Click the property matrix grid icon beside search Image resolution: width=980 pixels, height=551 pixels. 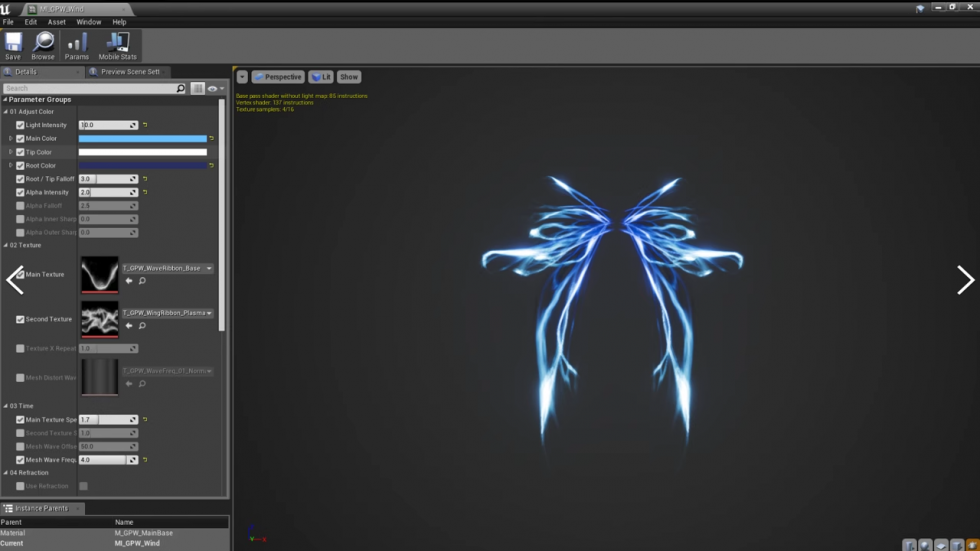click(198, 89)
